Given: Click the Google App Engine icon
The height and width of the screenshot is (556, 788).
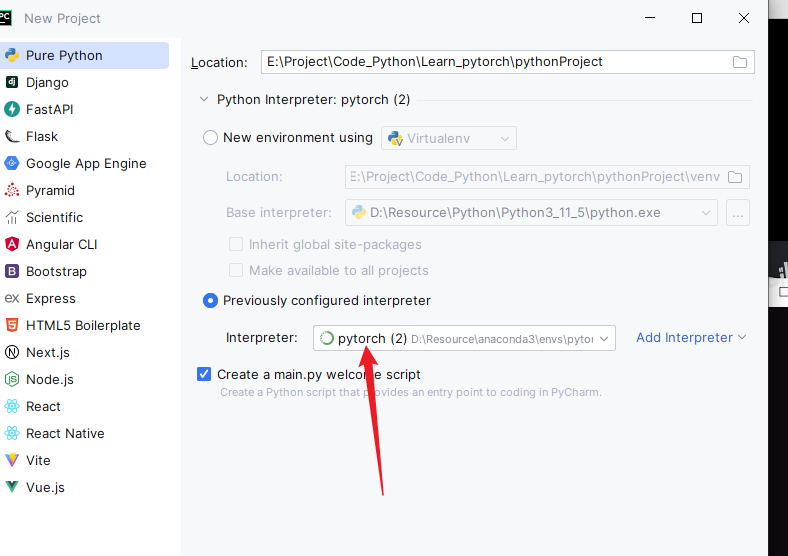Looking at the screenshot, I should coord(12,163).
